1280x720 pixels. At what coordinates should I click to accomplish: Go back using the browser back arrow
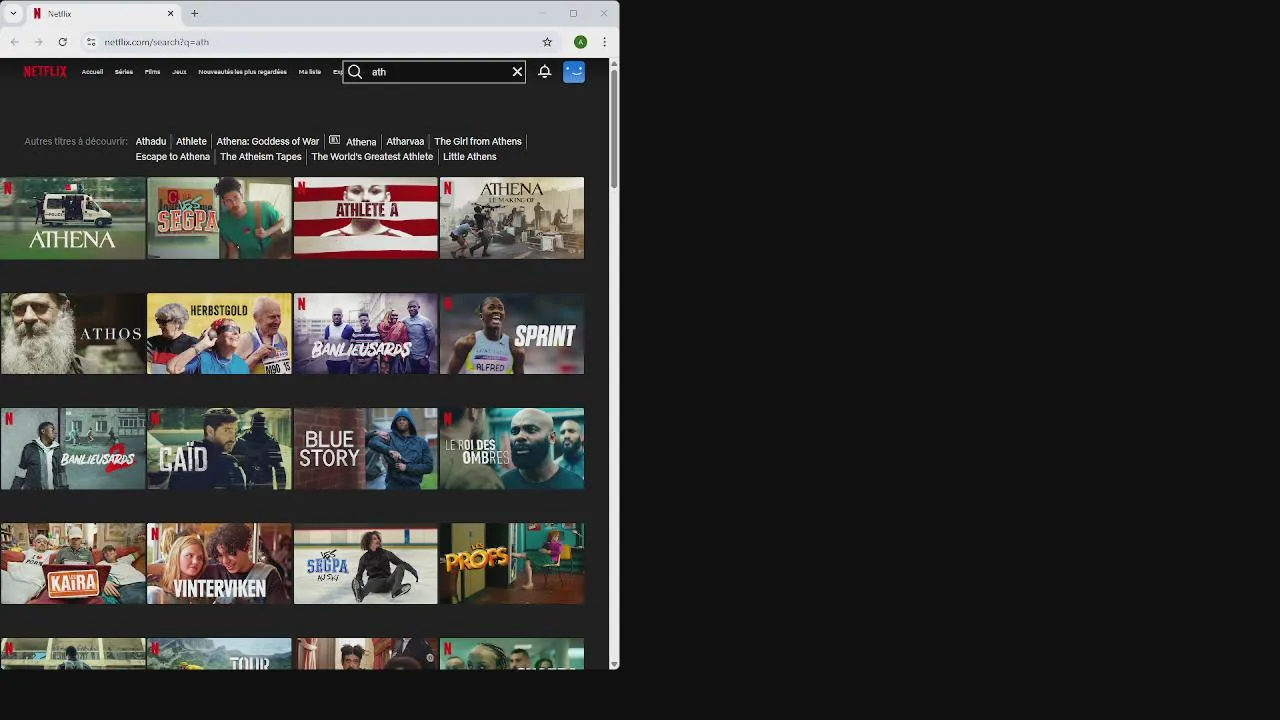[14, 42]
